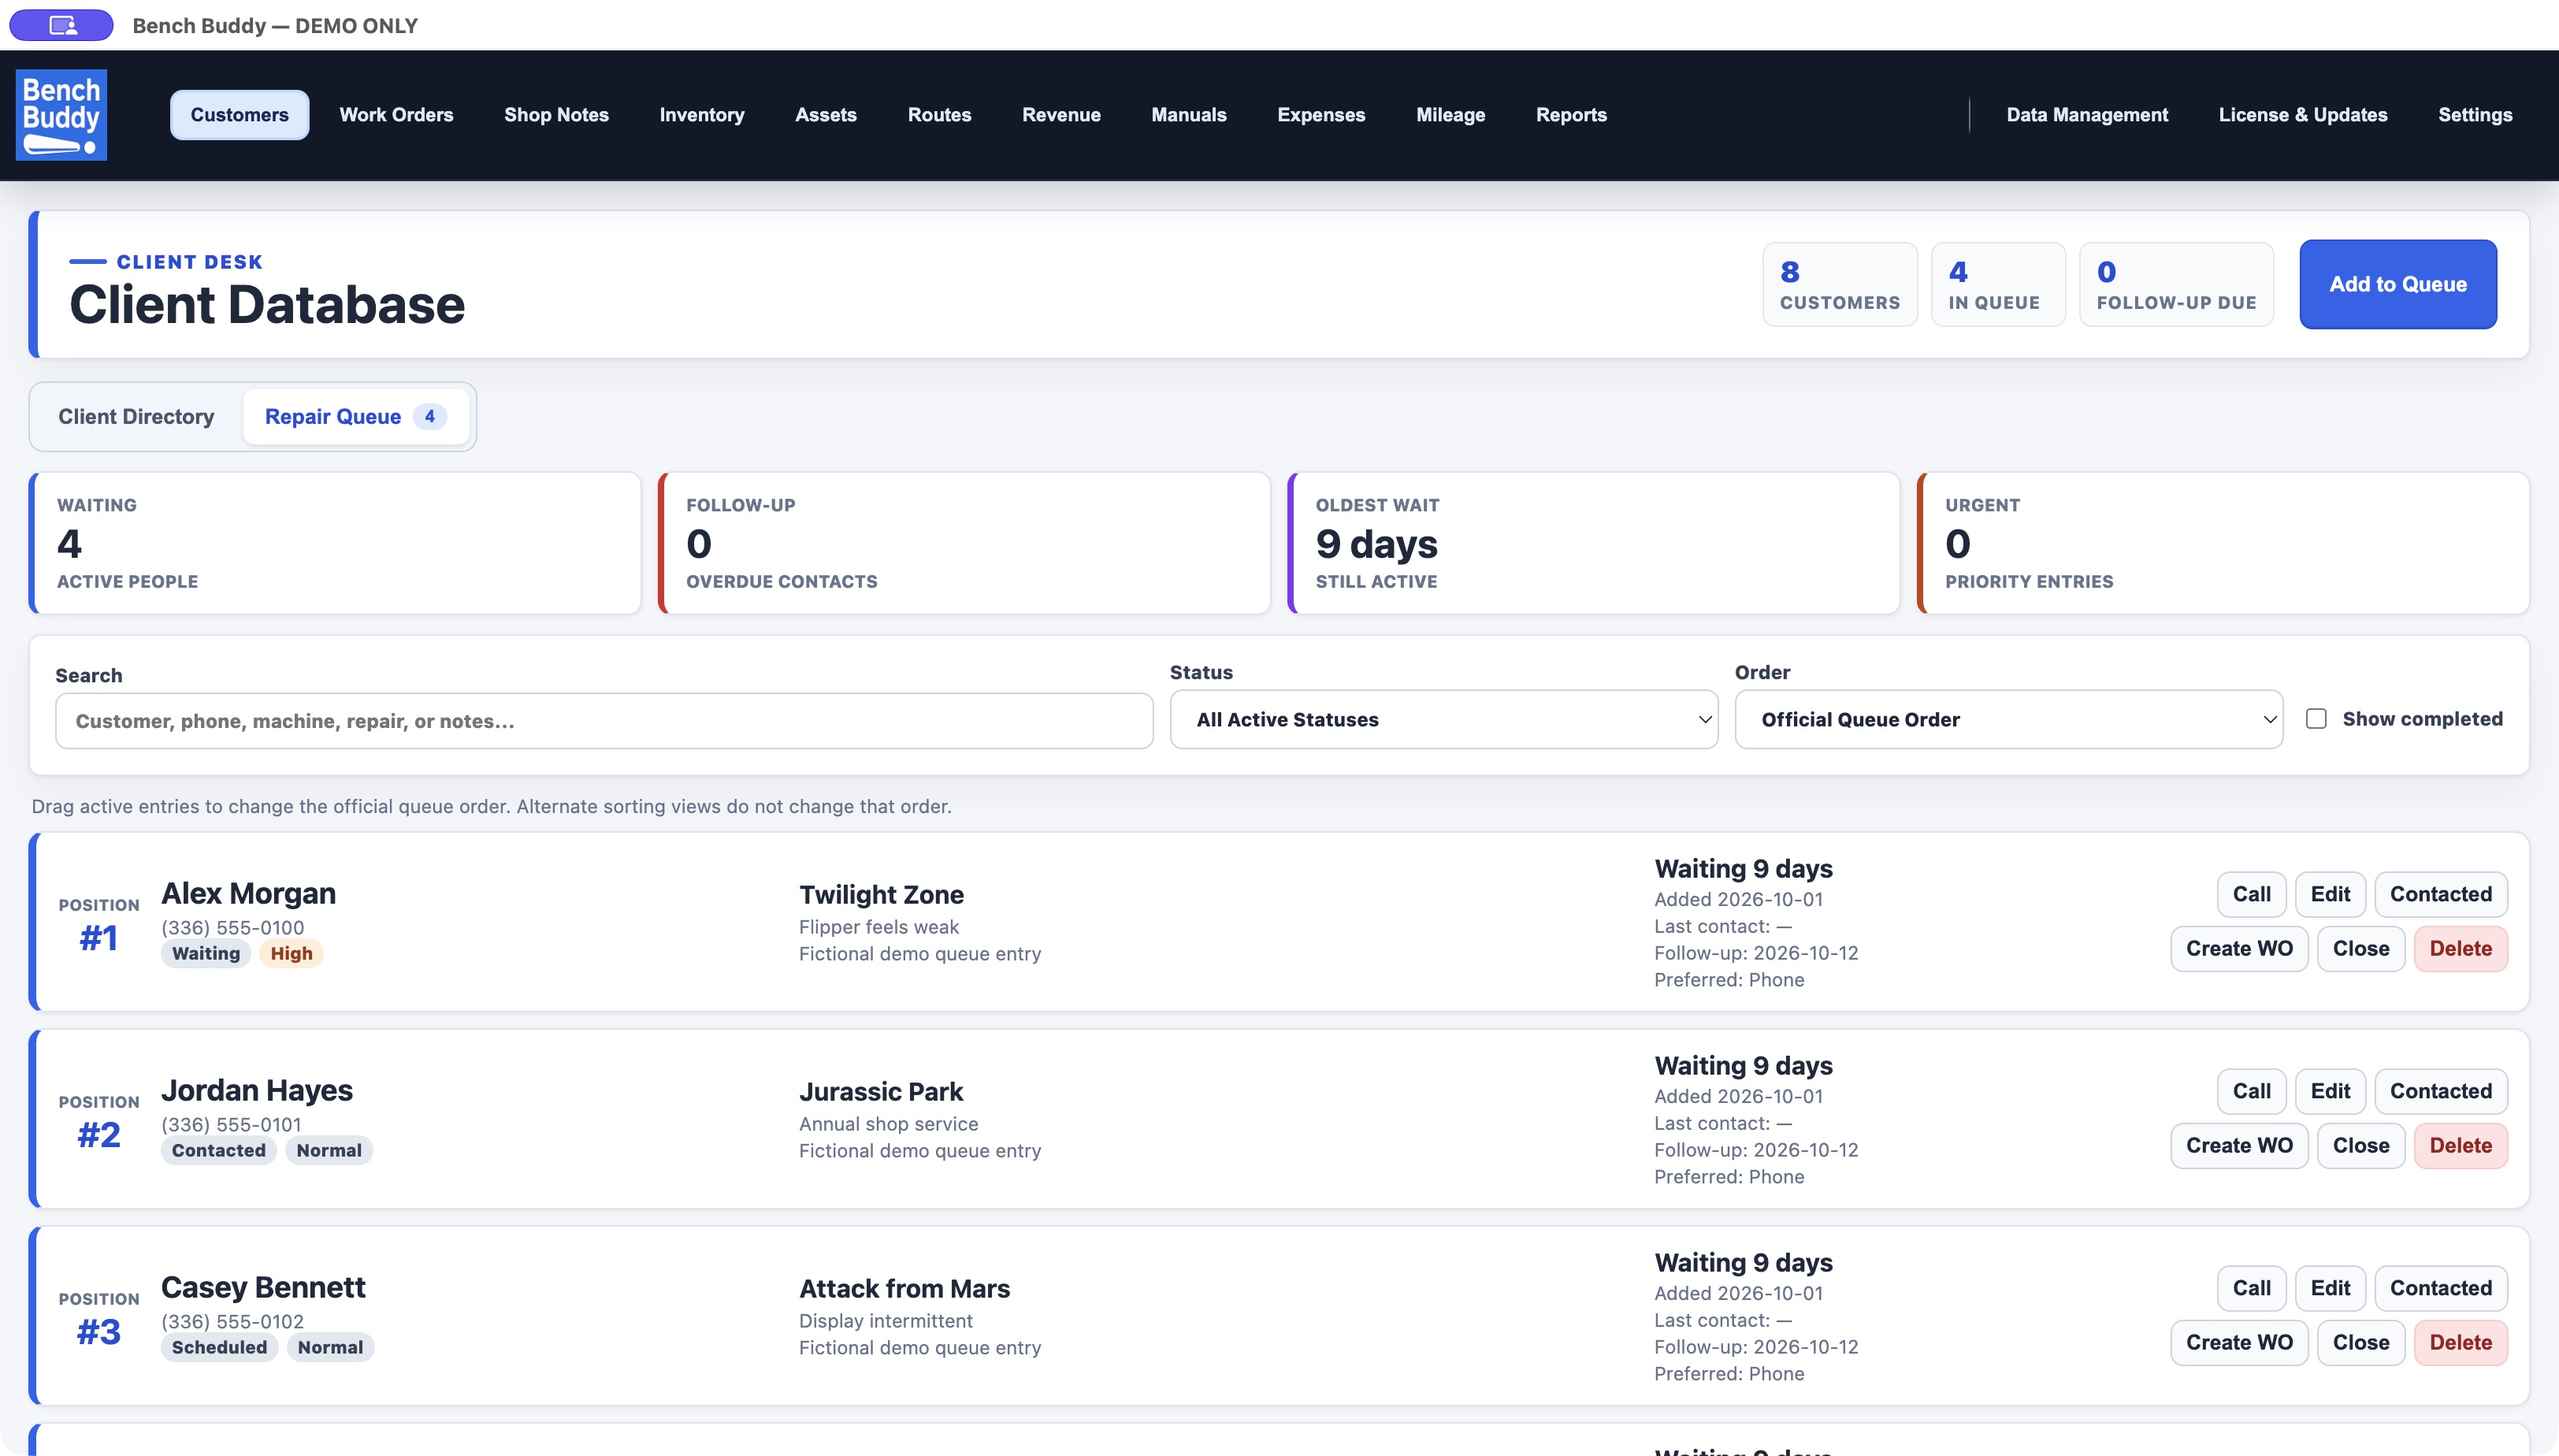Screen dimensions: 2559x1456
Task: Open the Inventory section
Action: (702, 115)
